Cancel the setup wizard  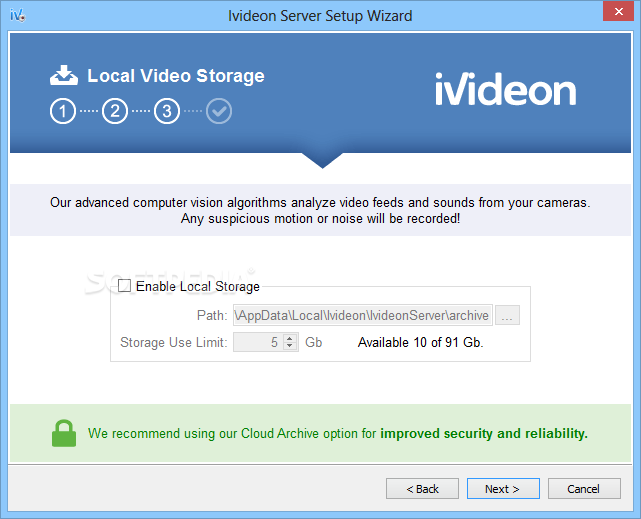tap(584, 489)
